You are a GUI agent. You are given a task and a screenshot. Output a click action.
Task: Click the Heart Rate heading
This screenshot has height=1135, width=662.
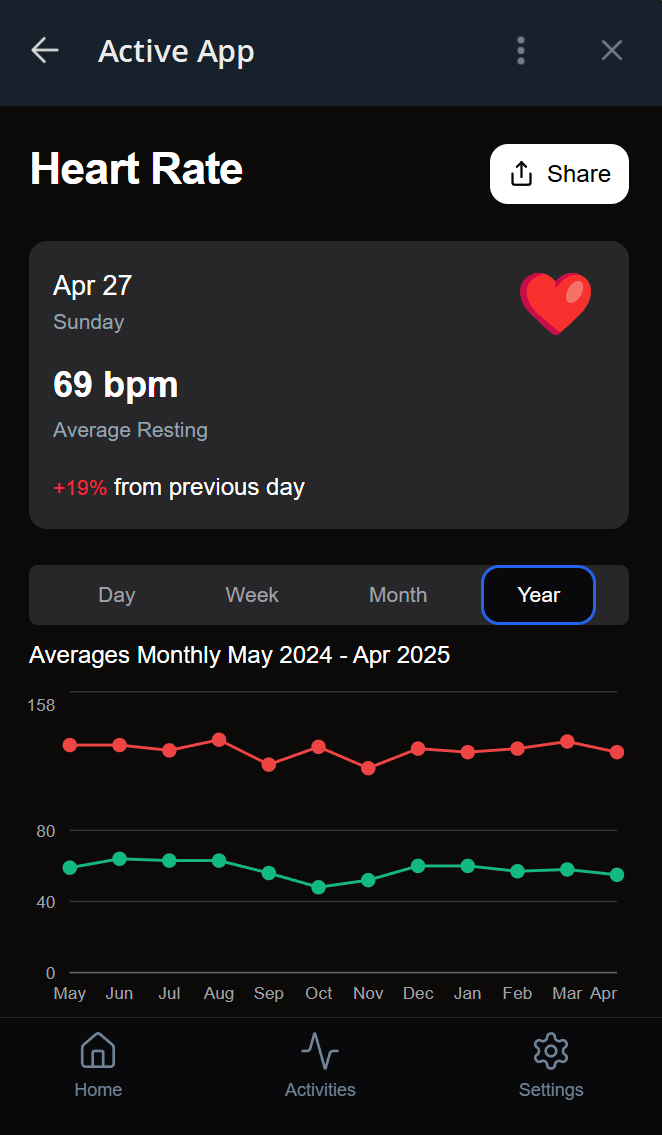tap(136, 168)
